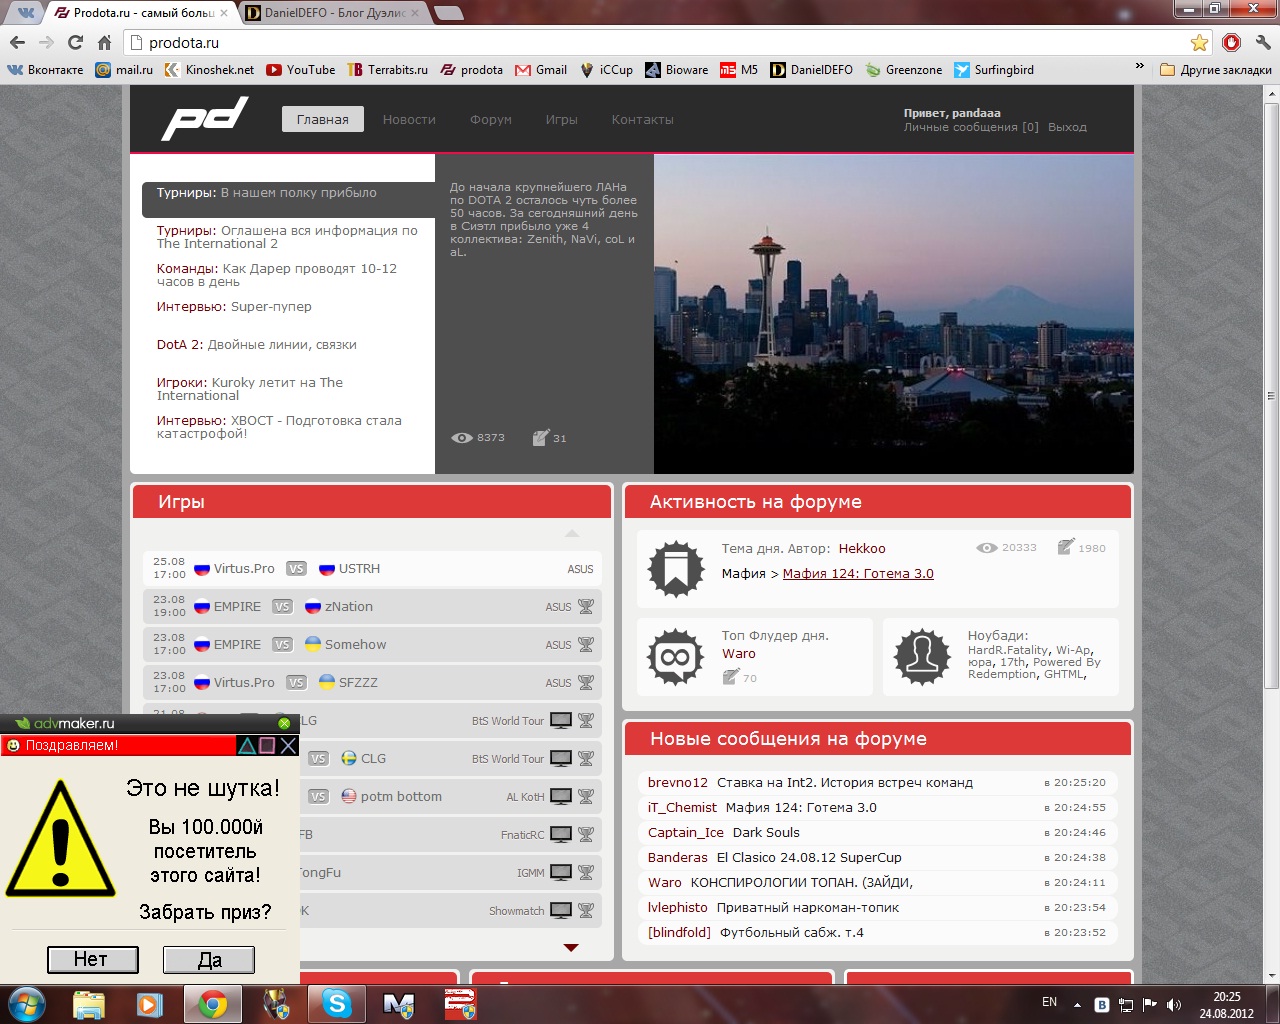Click the trophy icon in EMPIRE vs zNation row
This screenshot has height=1024, width=1280.
(x=586, y=606)
